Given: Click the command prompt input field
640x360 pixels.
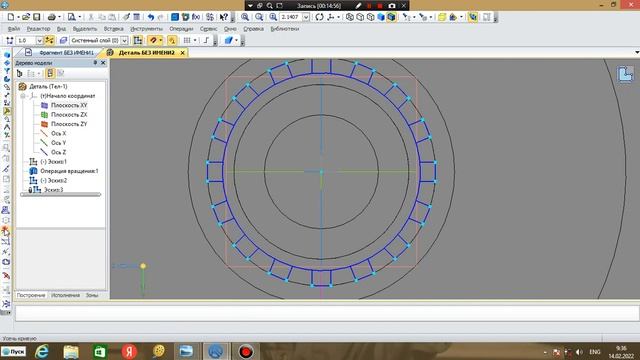Looking at the screenshot, I should pyautogui.click(x=327, y=313).
